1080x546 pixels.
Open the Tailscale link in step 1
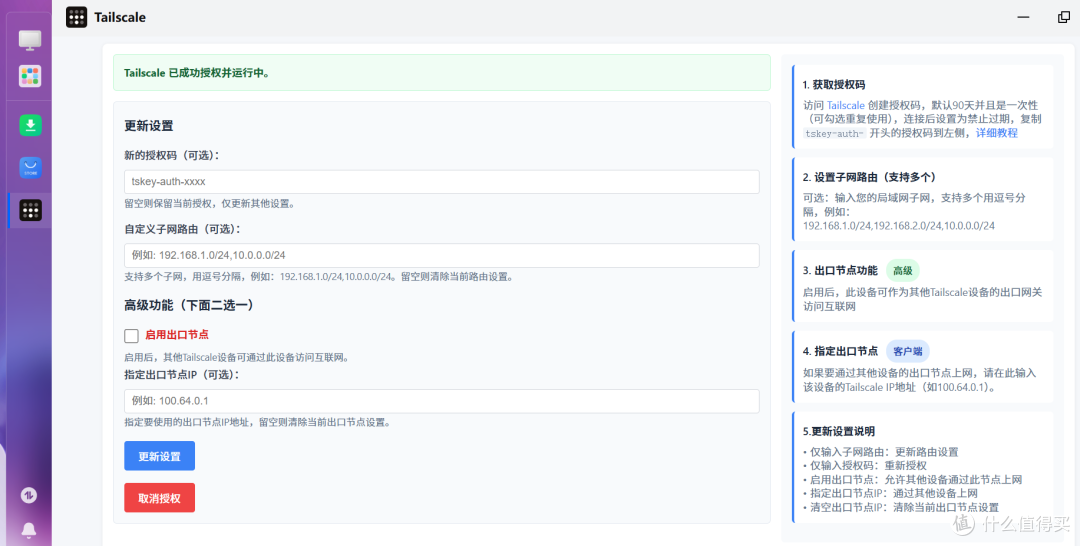[x=846, y=105]
